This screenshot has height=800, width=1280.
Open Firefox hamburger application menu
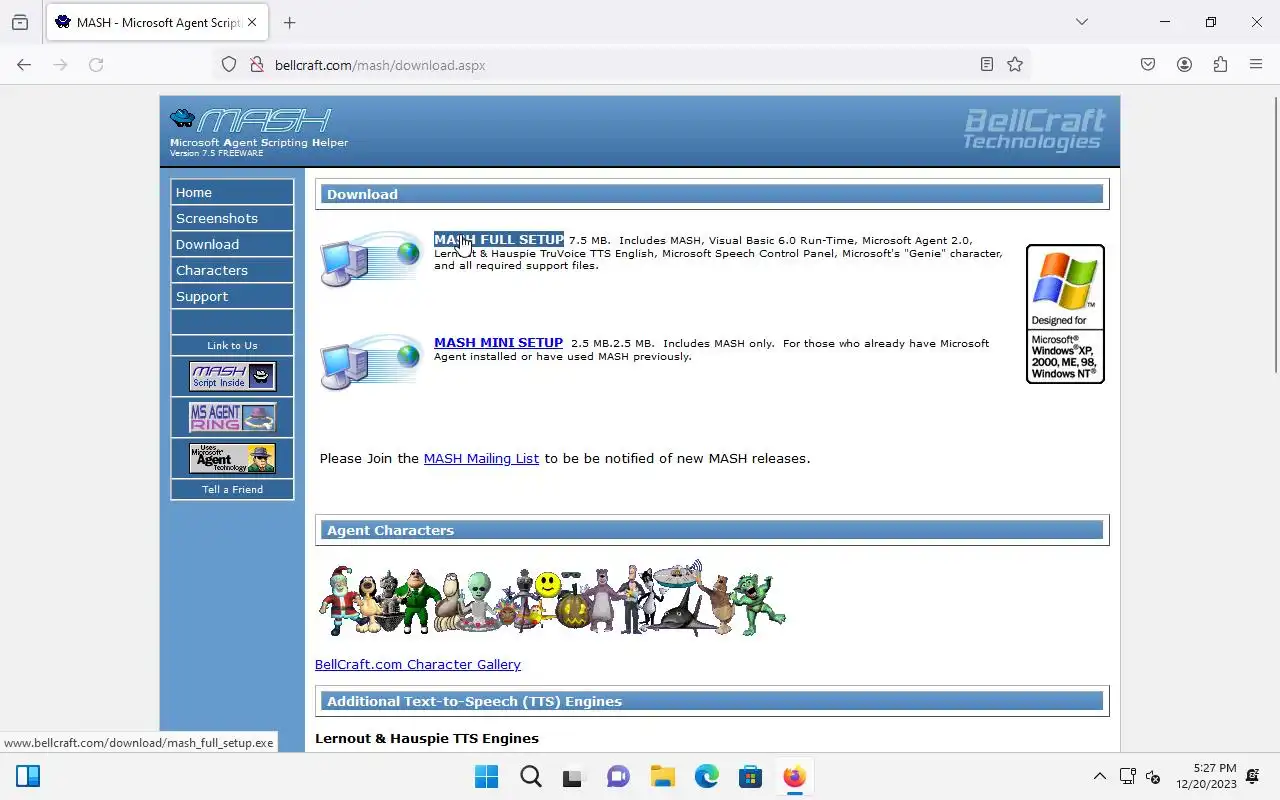tap(1256, 65)
